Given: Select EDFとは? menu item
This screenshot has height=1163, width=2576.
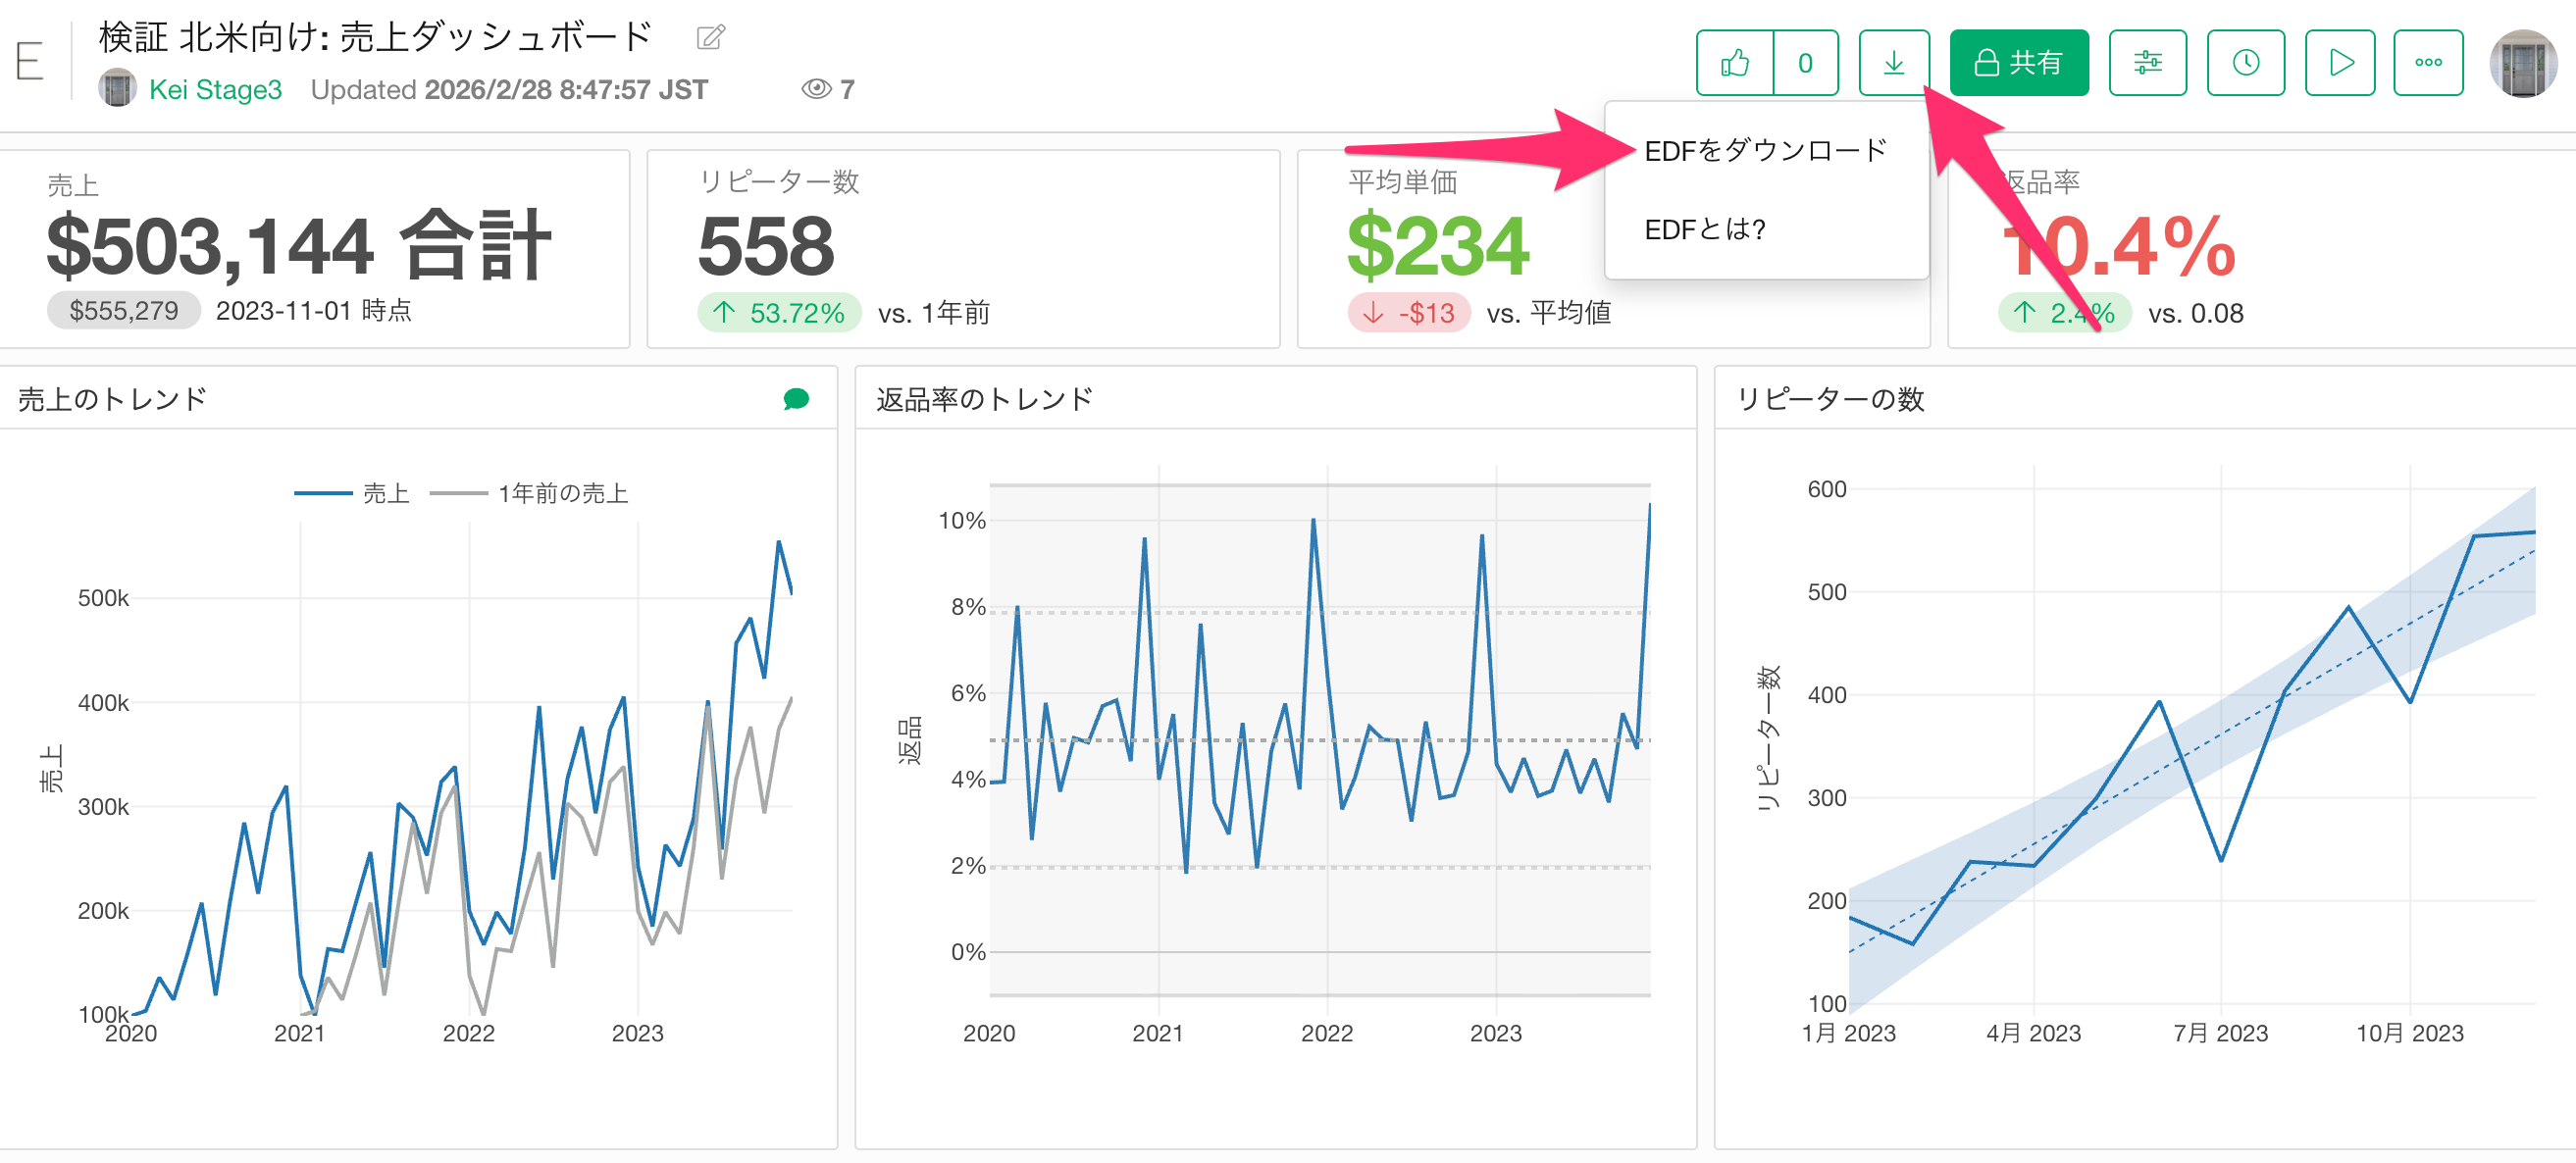Looking at the screenshot, I should 1705,230.
